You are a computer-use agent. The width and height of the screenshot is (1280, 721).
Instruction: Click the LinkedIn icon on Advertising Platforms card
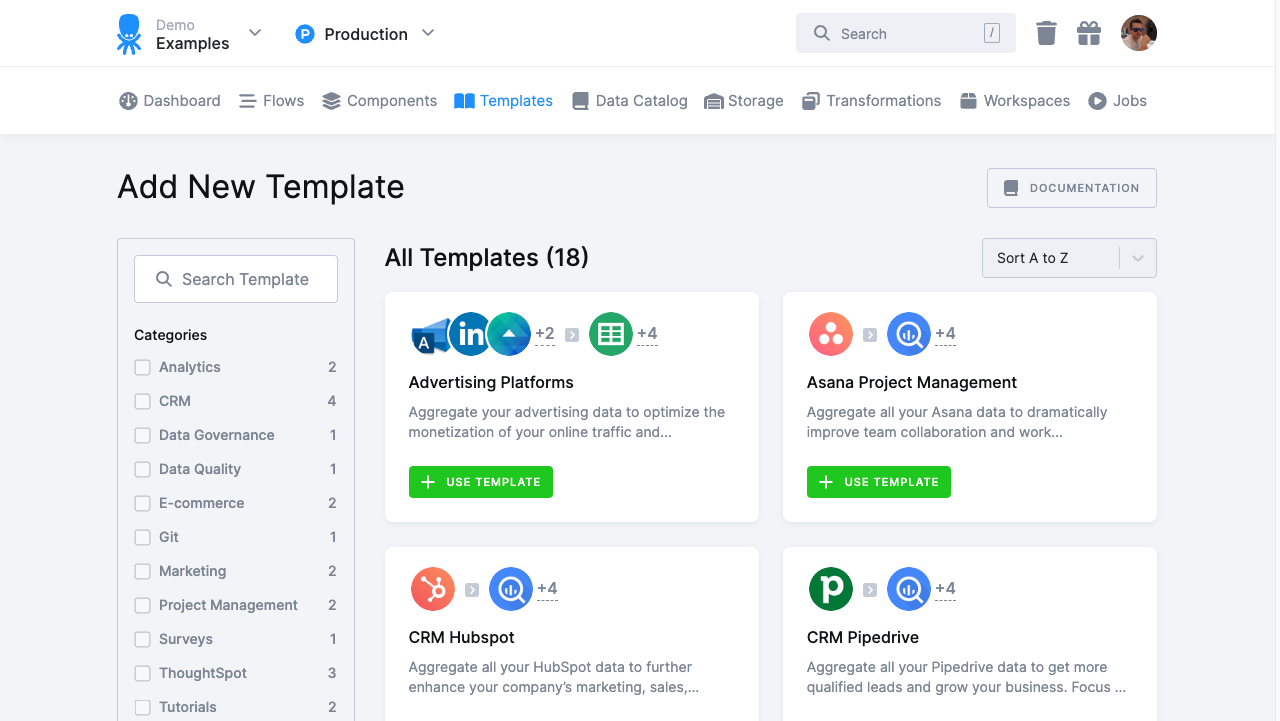470,334
